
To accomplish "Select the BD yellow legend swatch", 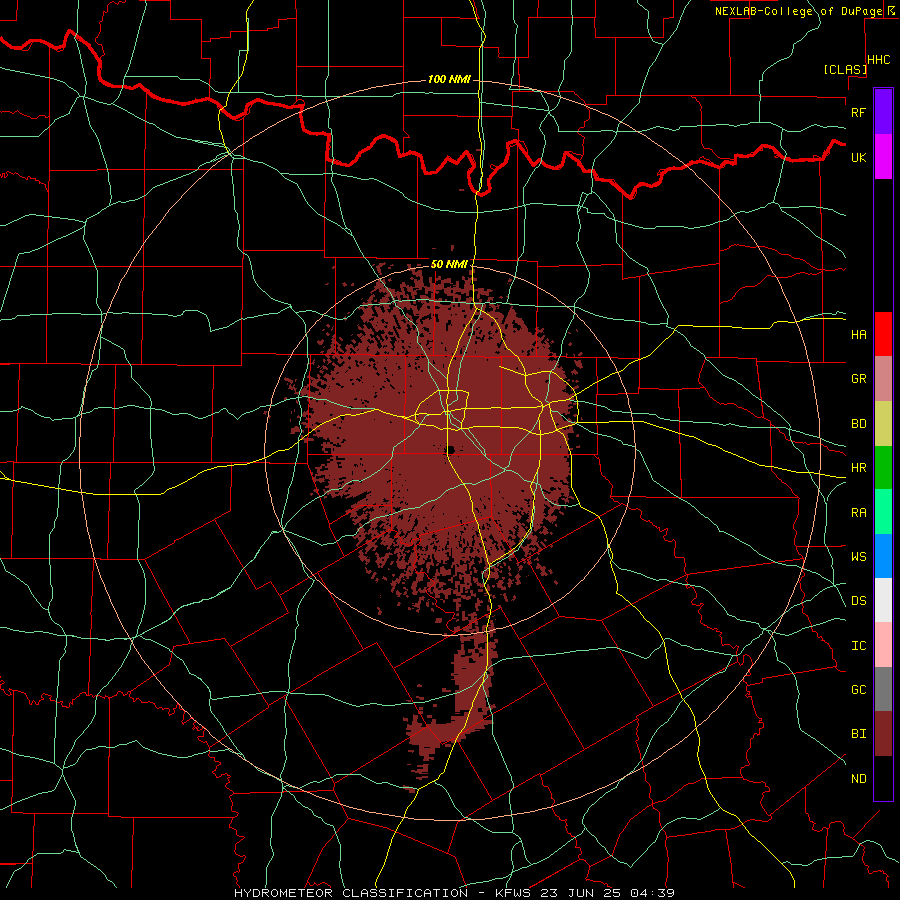I will 883,424.
